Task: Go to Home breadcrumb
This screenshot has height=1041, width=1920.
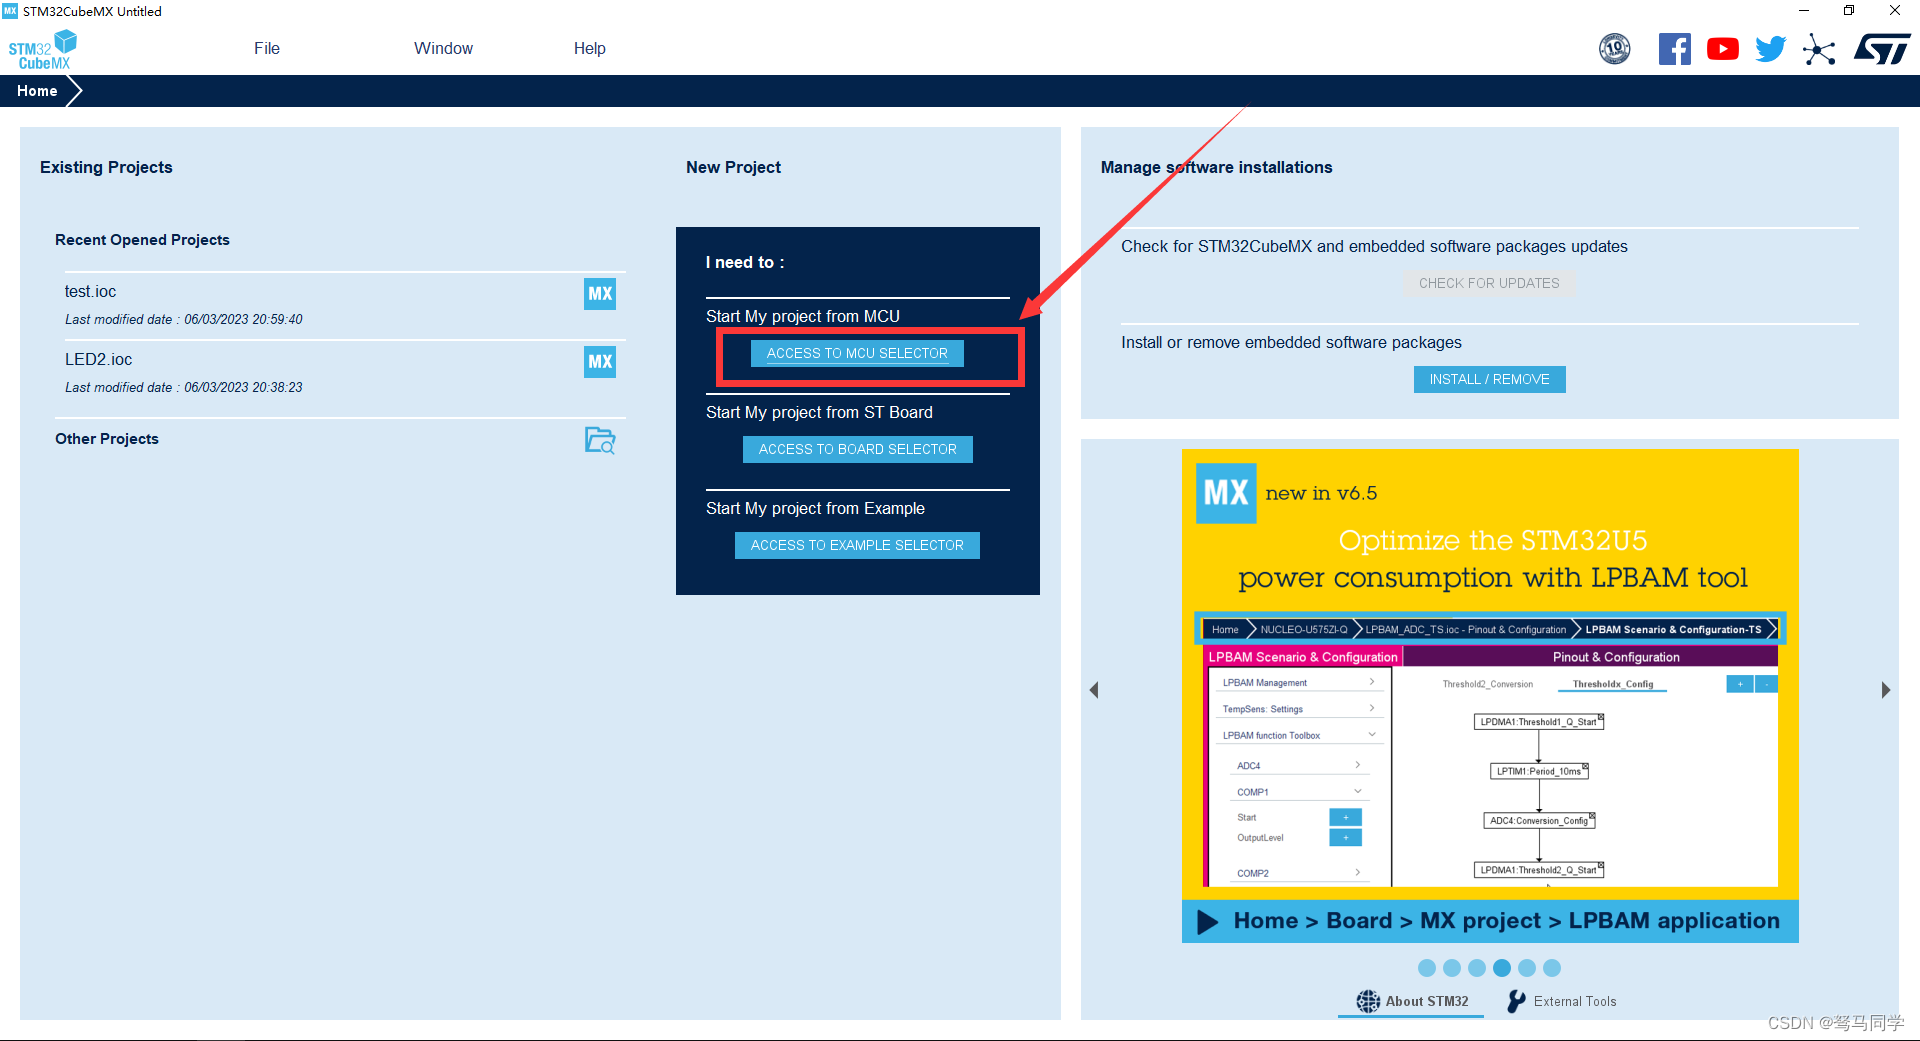Action: pyautogui.click(x=37, y=91)
